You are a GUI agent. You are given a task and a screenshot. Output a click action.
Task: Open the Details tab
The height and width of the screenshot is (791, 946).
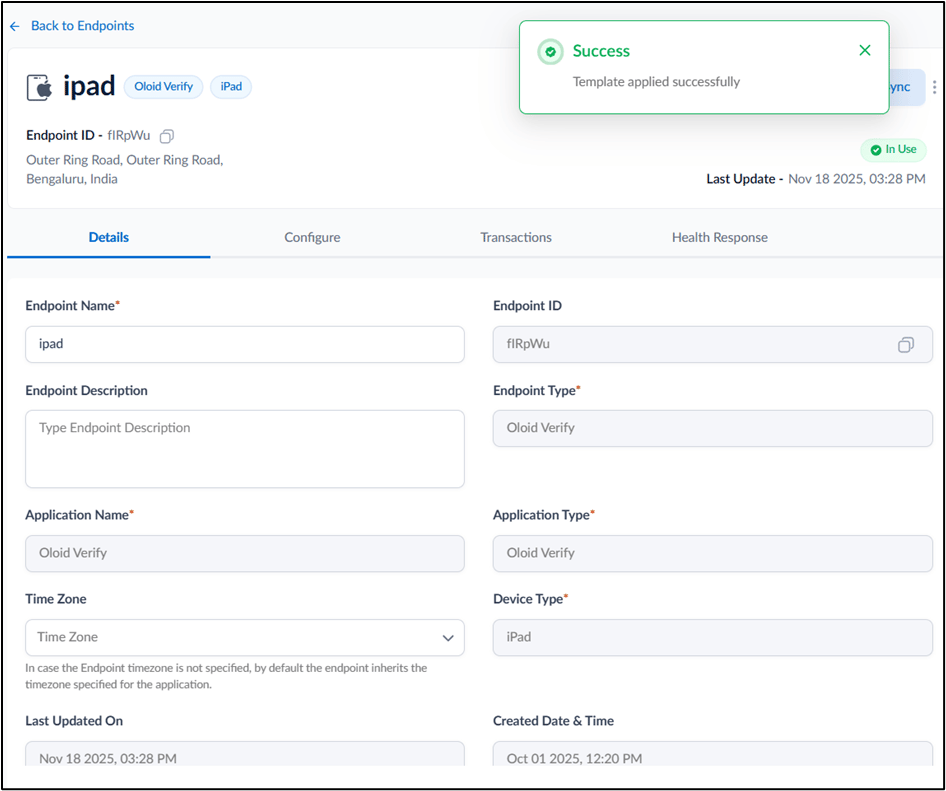[x=109, y=237]
